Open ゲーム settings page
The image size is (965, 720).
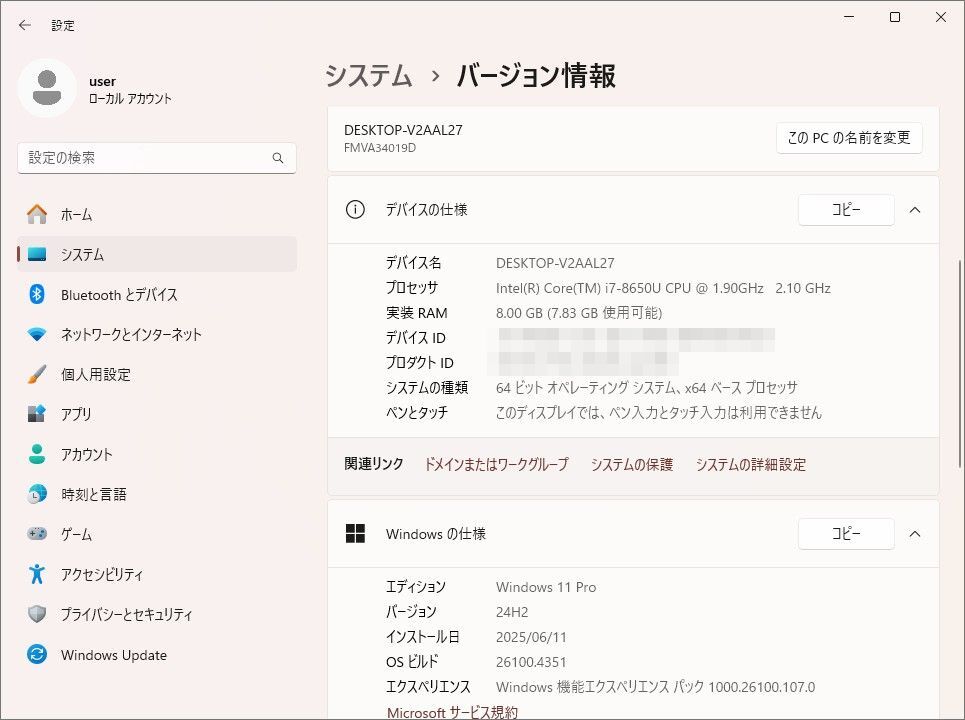[x=157, y=534]
